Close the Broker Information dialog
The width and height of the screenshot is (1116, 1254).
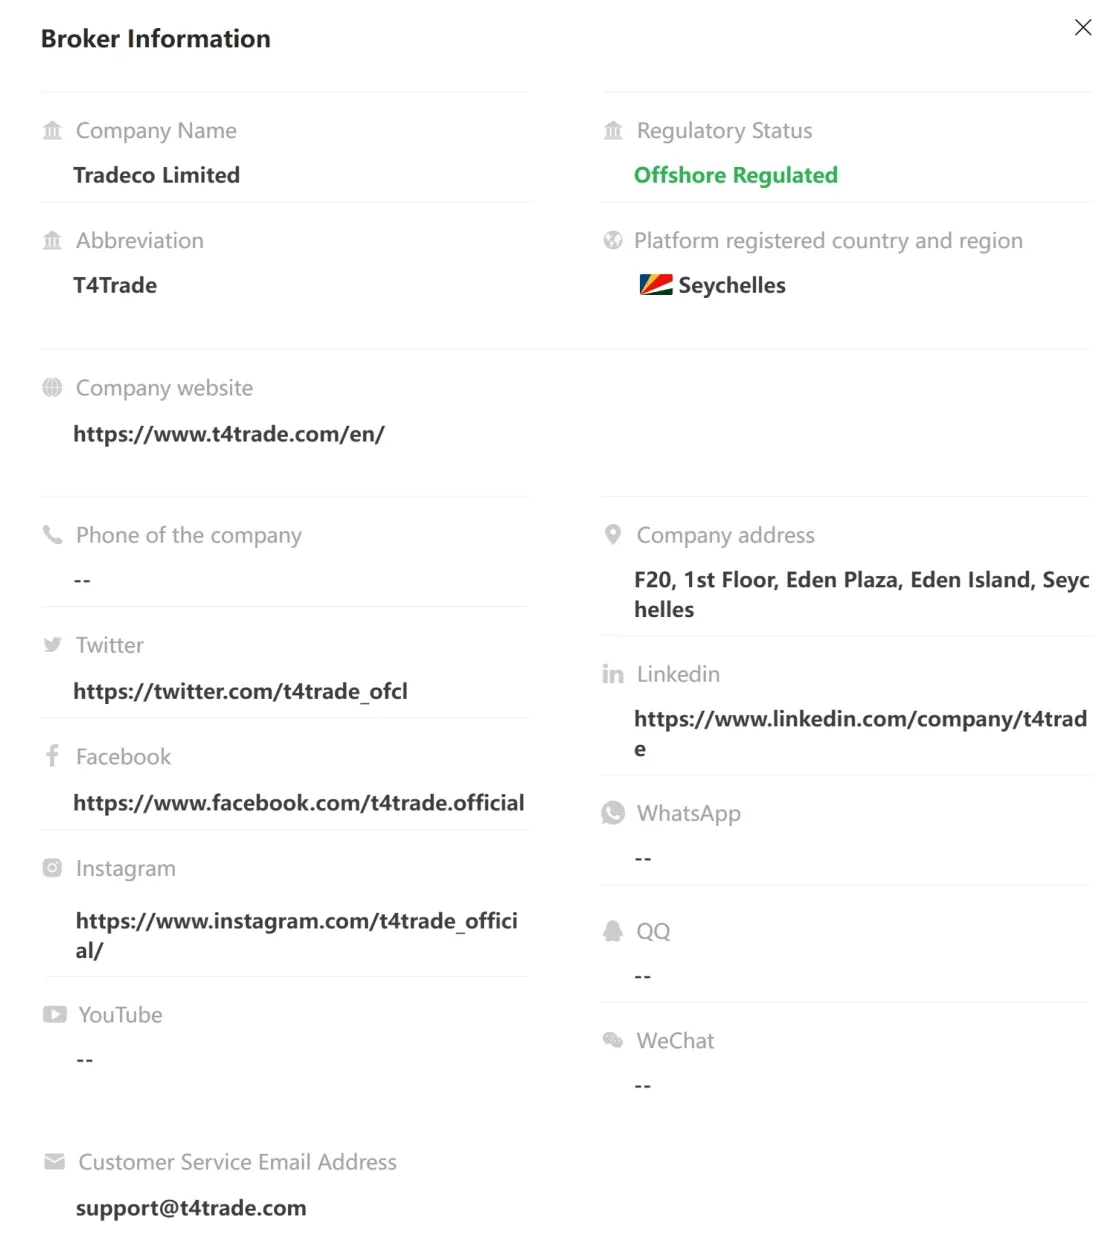tap(1082, 28)
